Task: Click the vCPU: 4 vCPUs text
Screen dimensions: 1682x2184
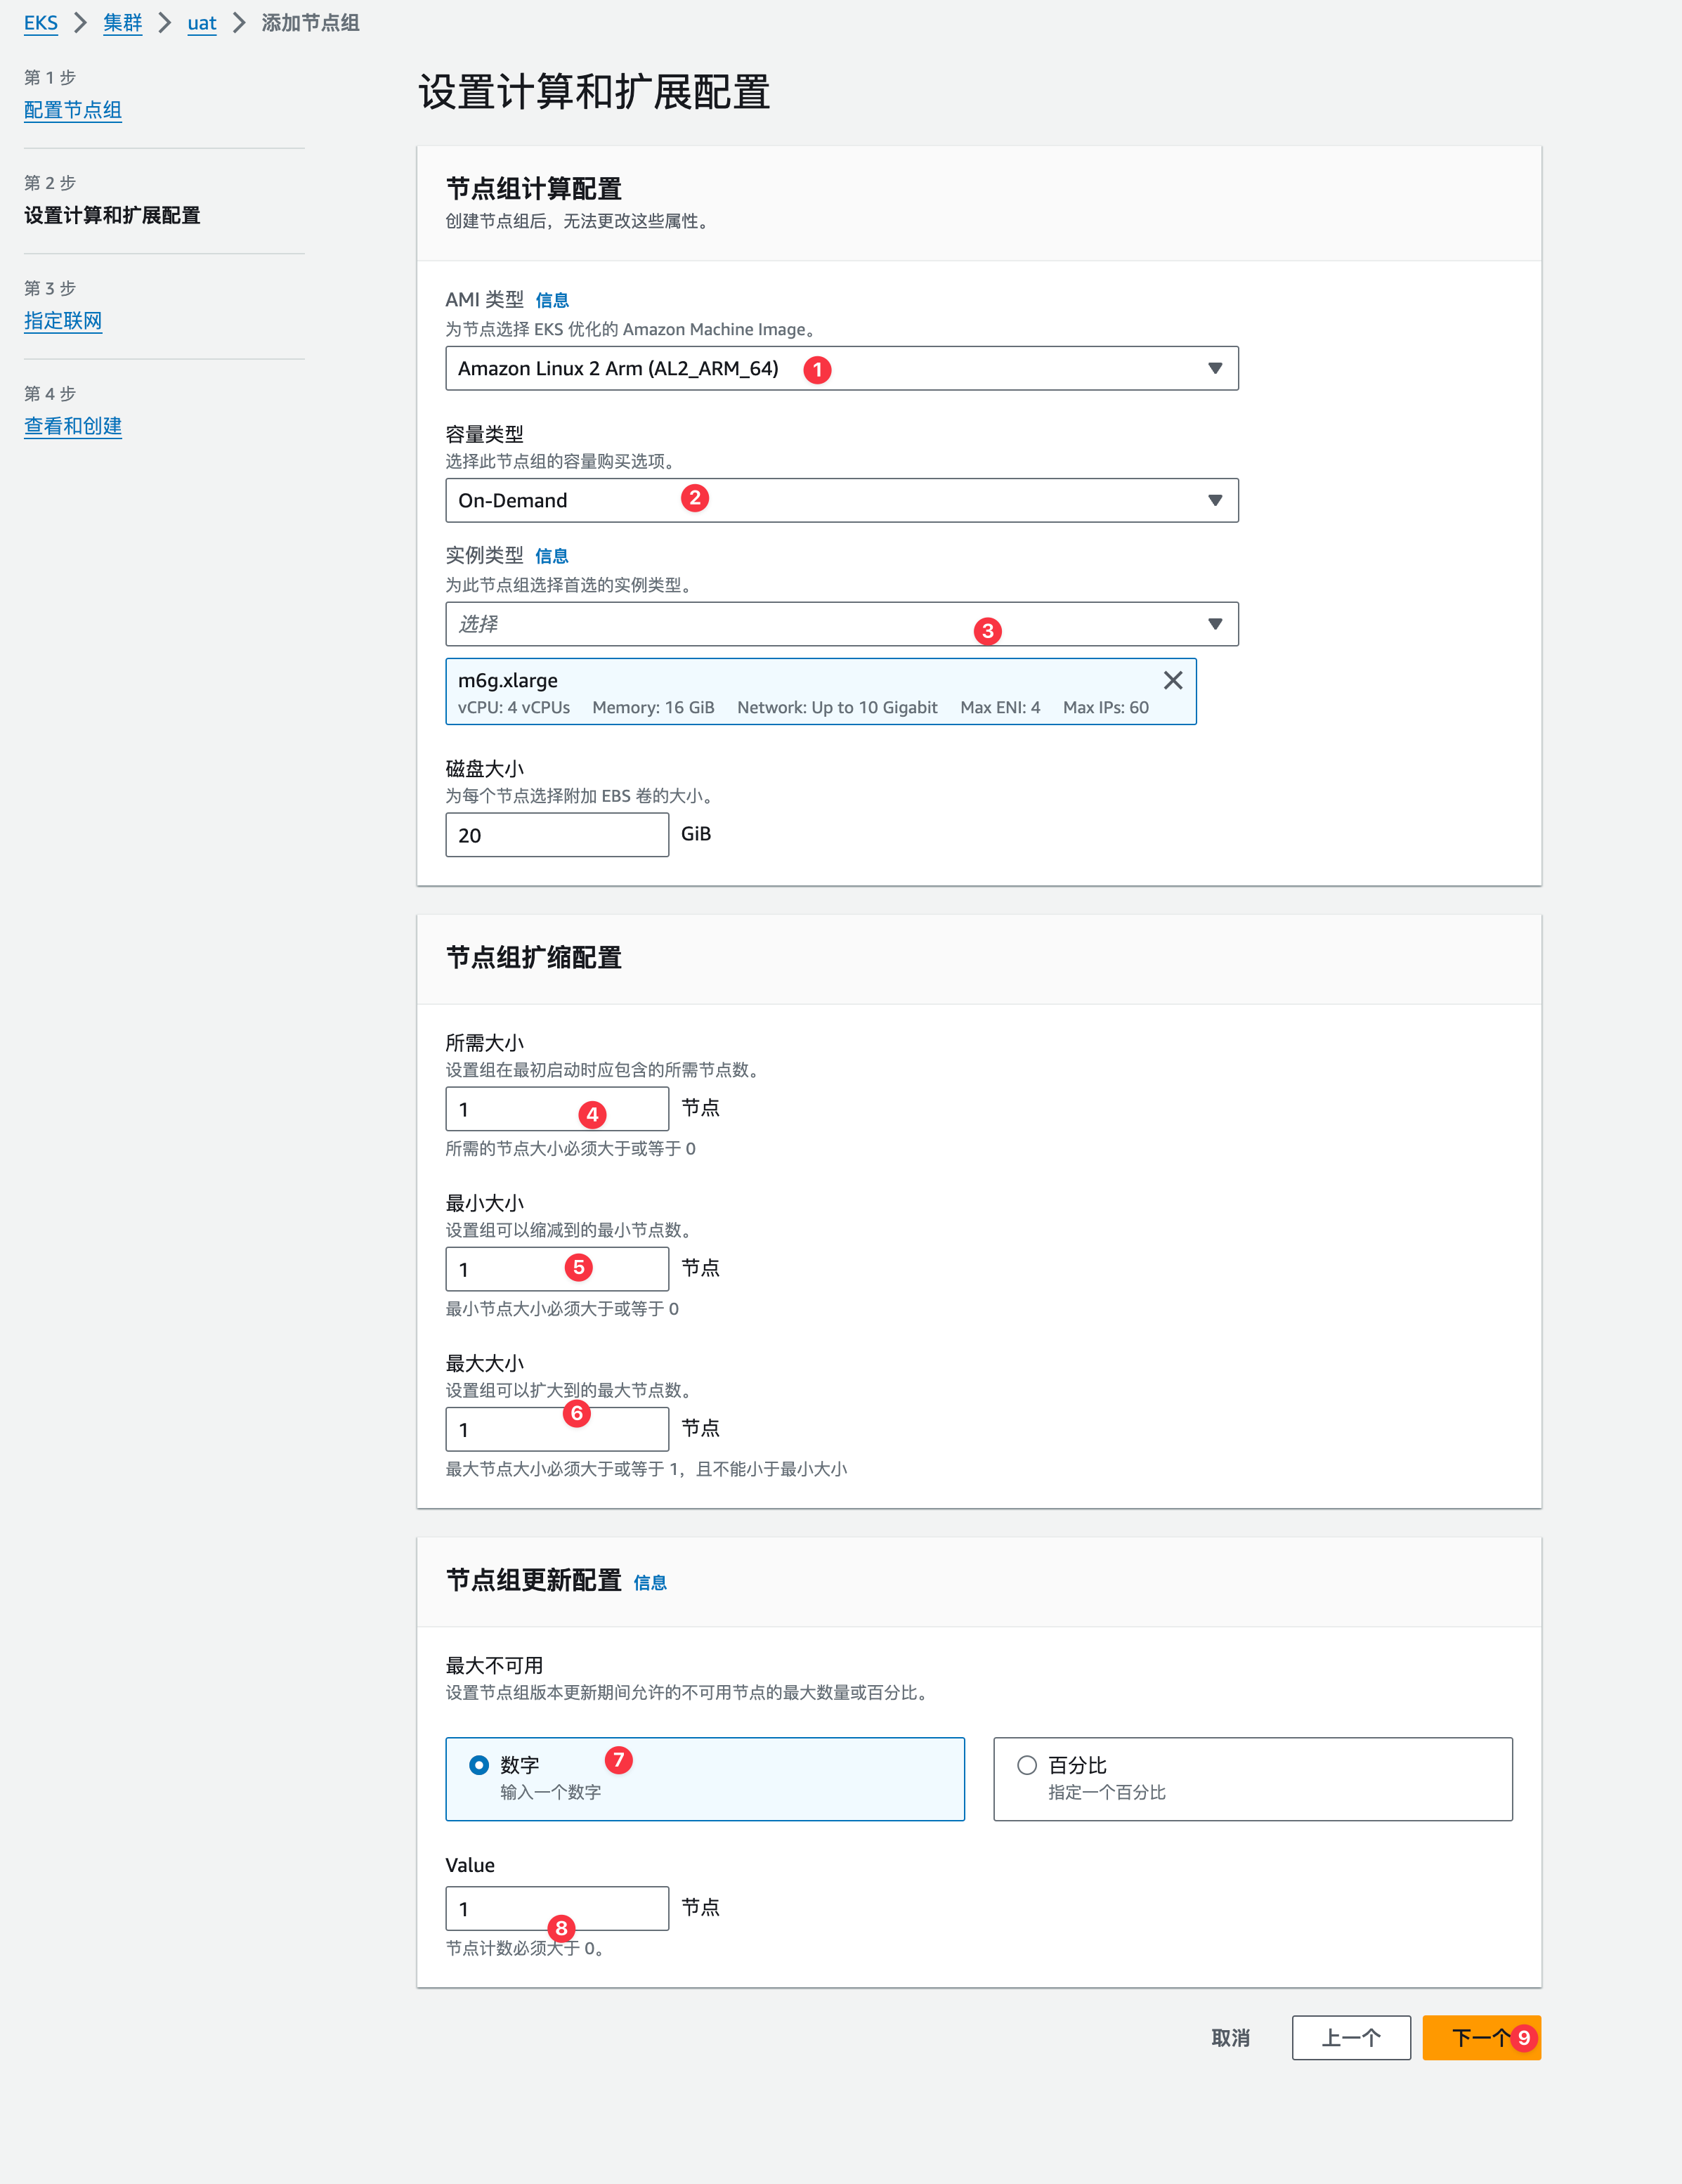Action: [514, 707]
